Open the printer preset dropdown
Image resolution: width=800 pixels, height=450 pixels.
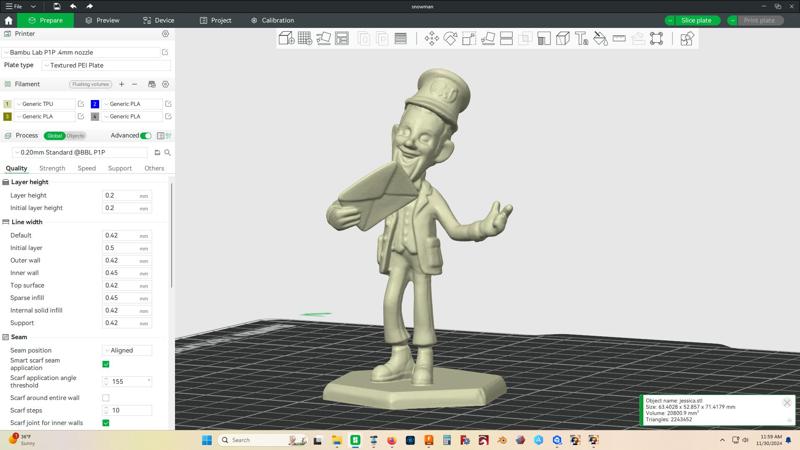[x=81, y=52]
